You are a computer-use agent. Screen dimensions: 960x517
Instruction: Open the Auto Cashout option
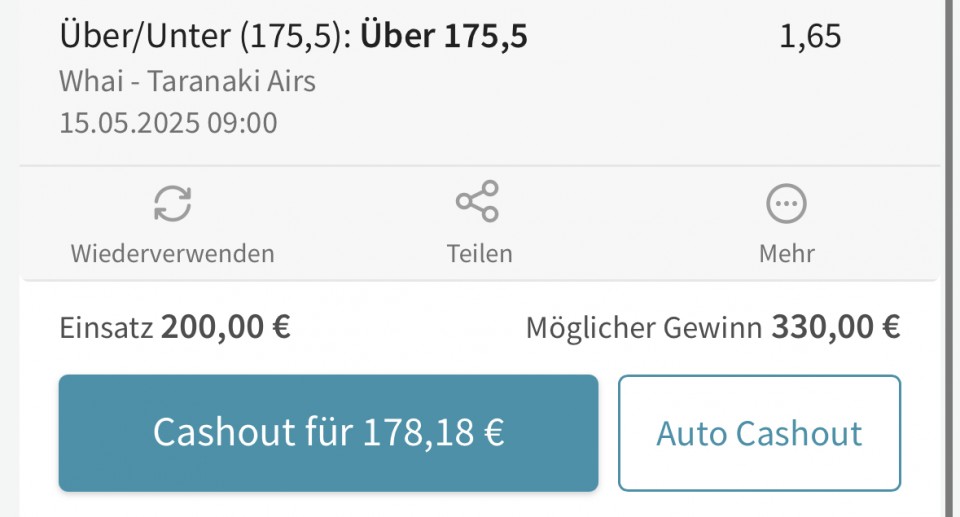(759, 433)
